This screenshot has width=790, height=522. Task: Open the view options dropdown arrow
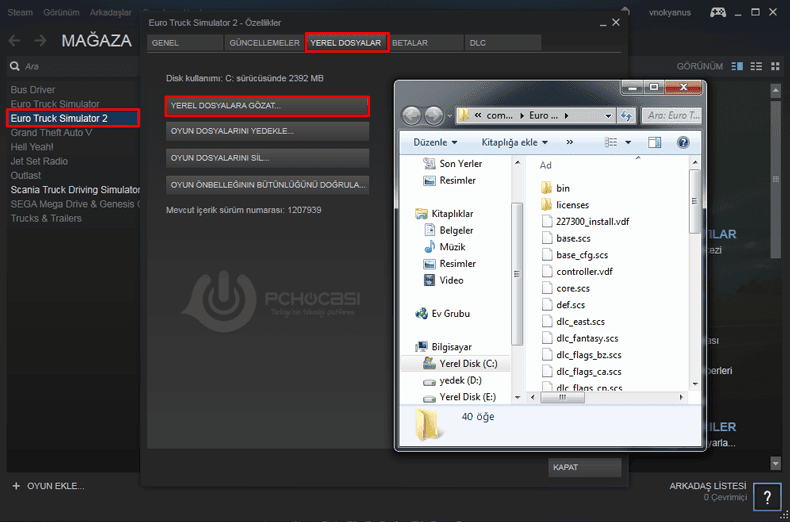tap(628, 143)
